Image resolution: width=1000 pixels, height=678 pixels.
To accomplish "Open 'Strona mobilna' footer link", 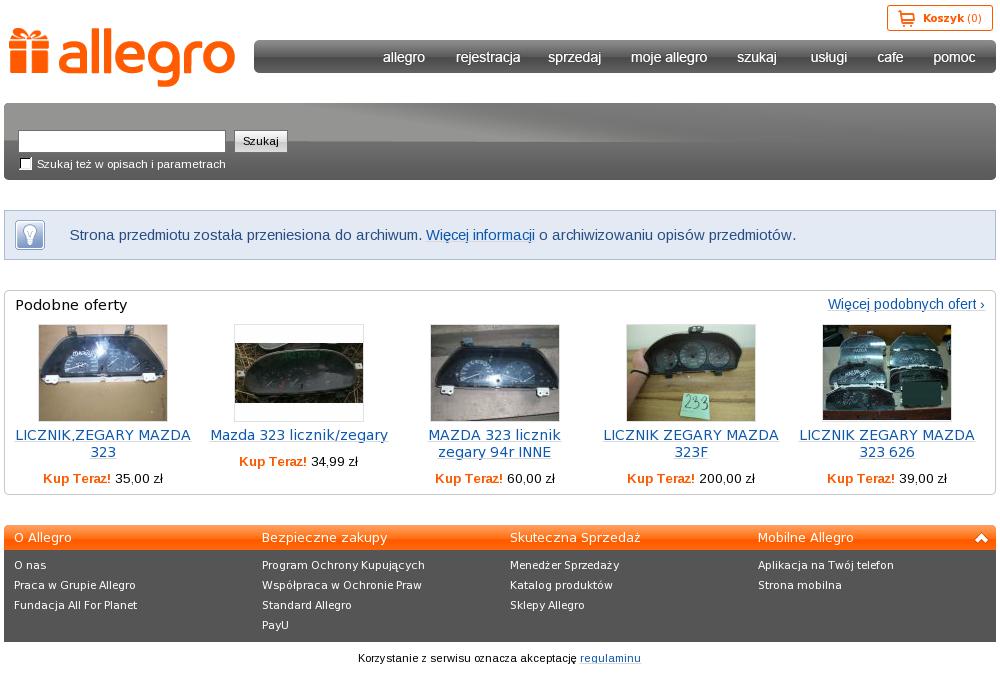I will 800,585.
